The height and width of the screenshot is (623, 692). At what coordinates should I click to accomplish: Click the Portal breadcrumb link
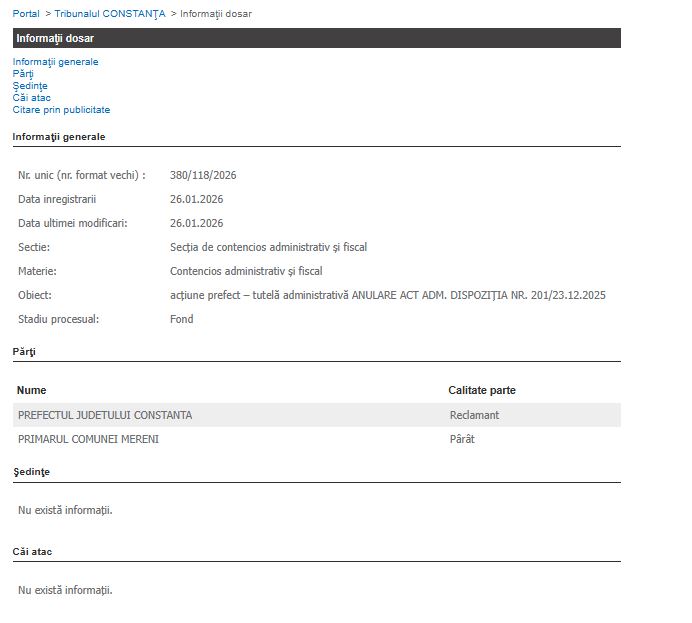26,14
